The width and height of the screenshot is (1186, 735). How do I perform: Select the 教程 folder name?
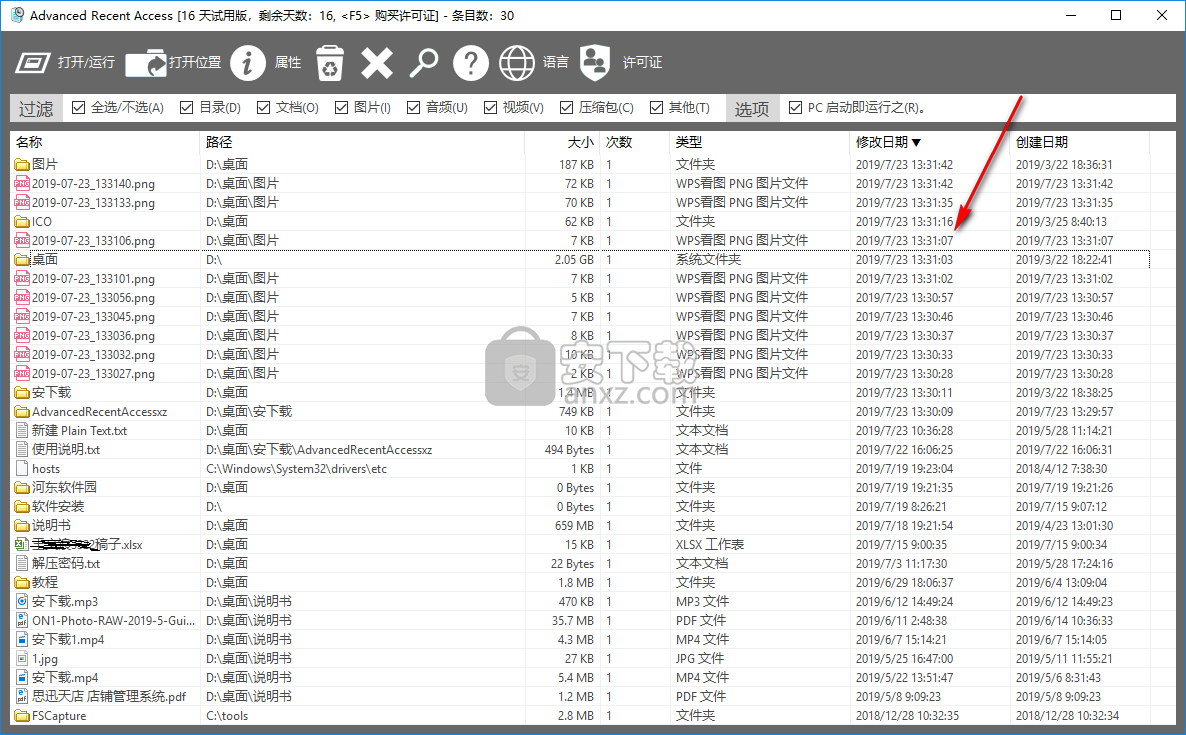(x=45, y=582)
